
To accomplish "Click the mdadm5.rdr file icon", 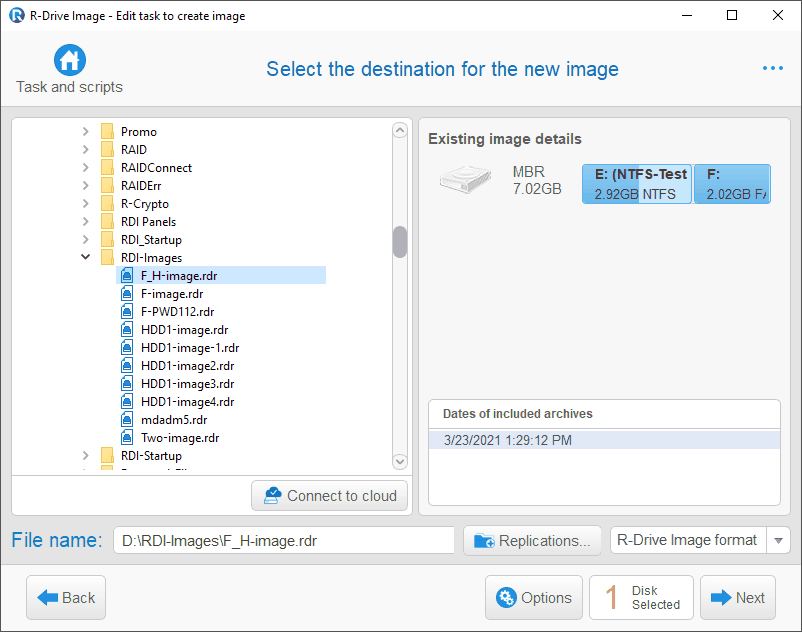I will coord(127,420).
